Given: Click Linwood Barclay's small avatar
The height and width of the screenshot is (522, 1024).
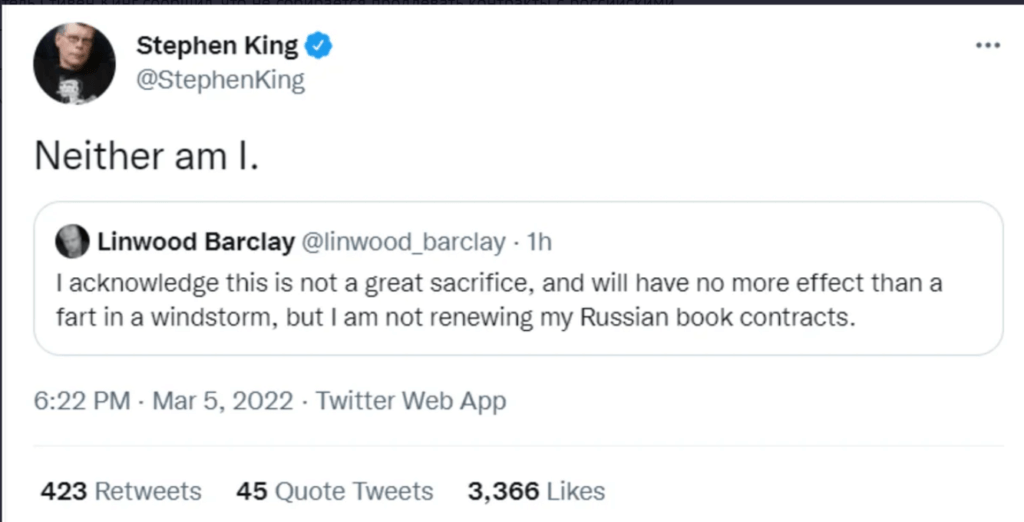Looking at the screenshot, I should (x=72, y=241).
